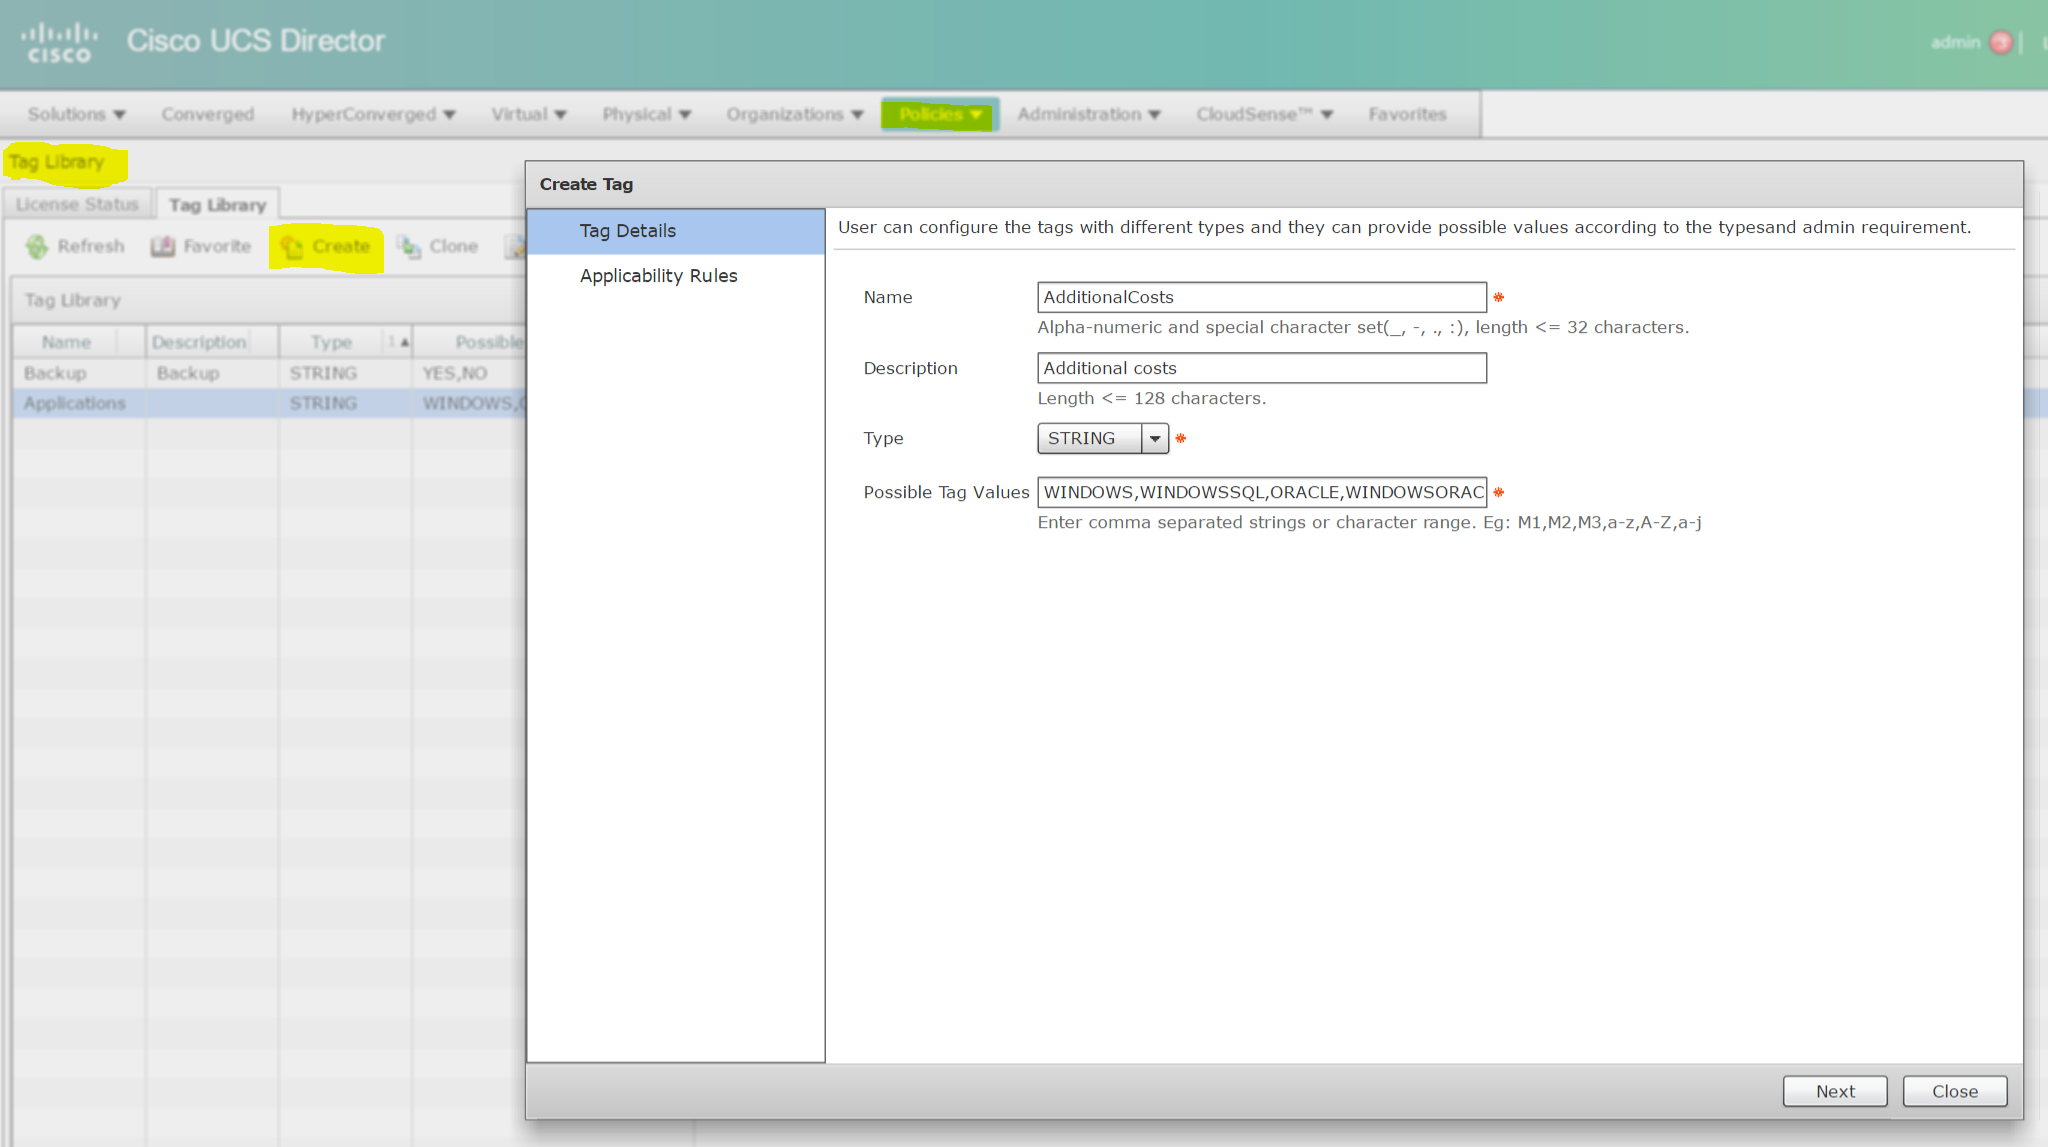Click the highlighted Tag Library breadcrumb
This screenshot has width=2048, height=1147.
(57, 162)
